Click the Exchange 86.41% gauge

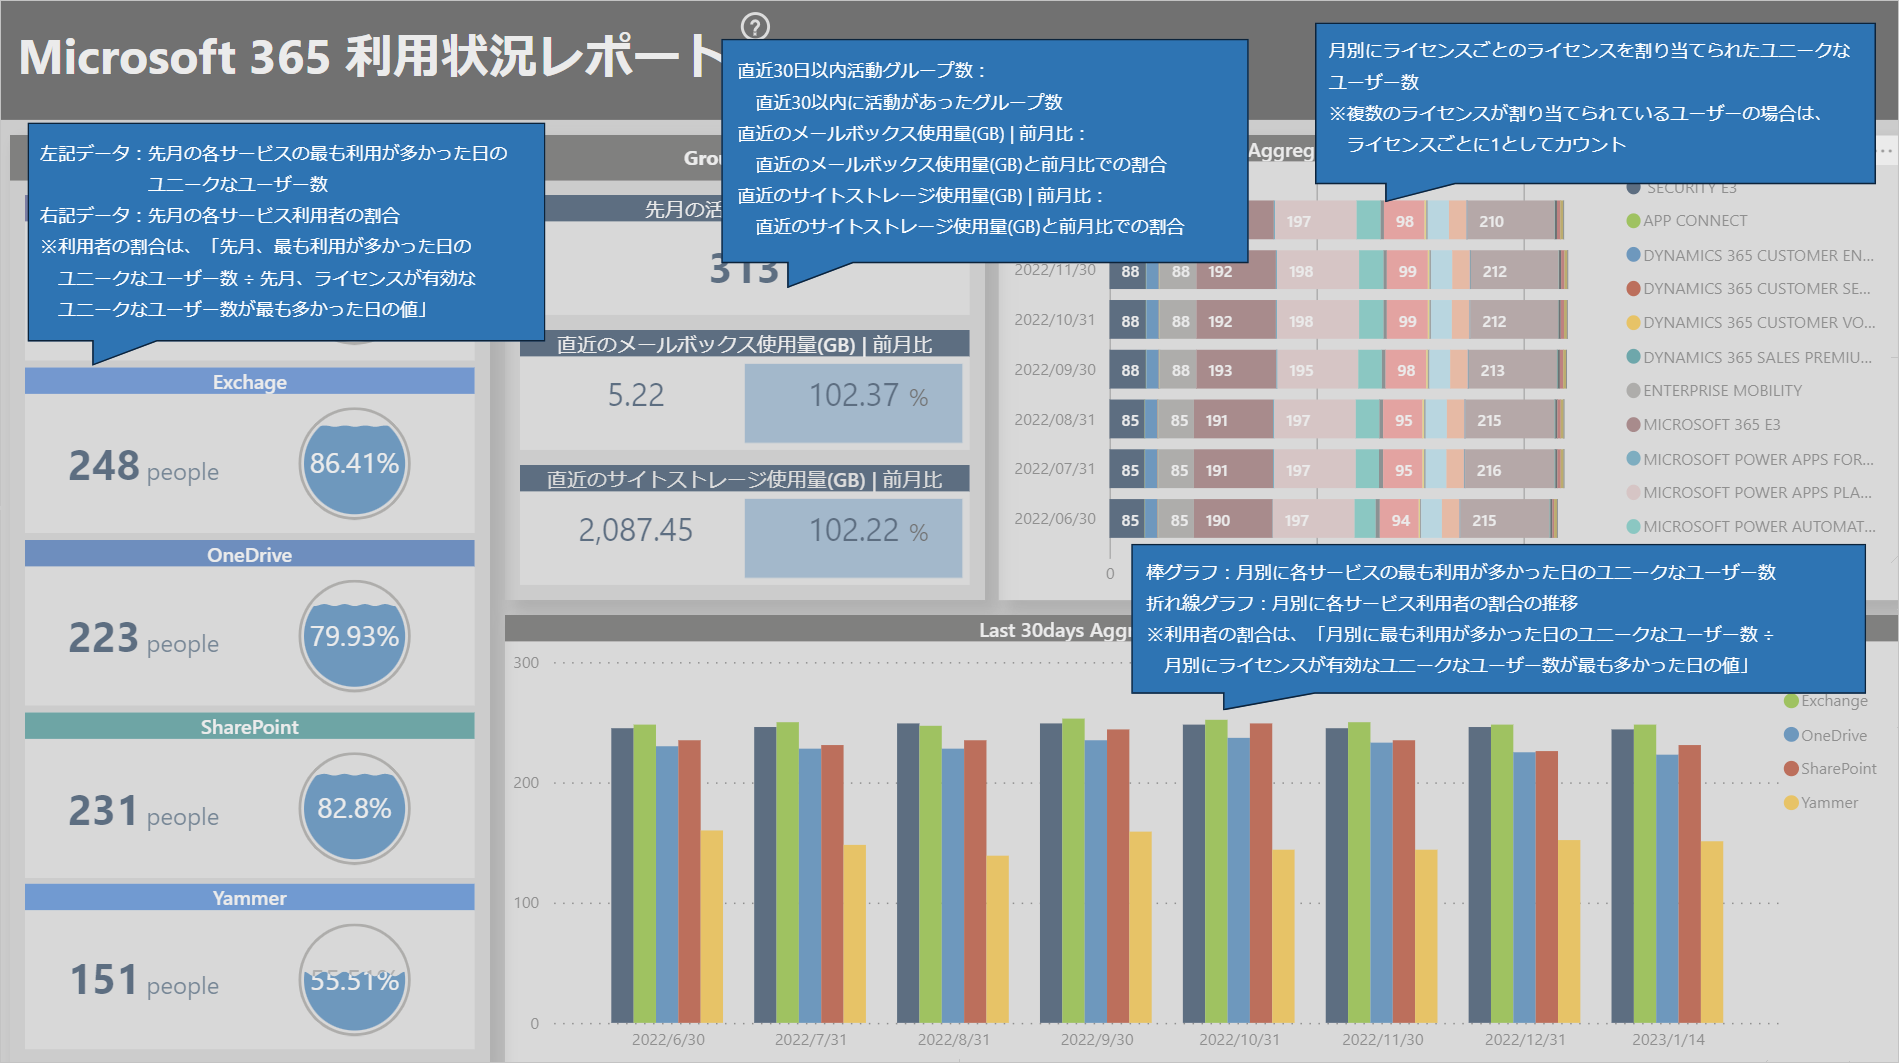354,464
